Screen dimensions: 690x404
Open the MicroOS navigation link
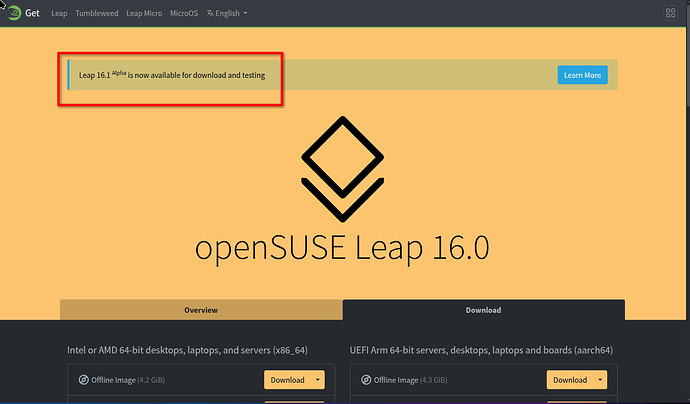click(x=184, y=13)
